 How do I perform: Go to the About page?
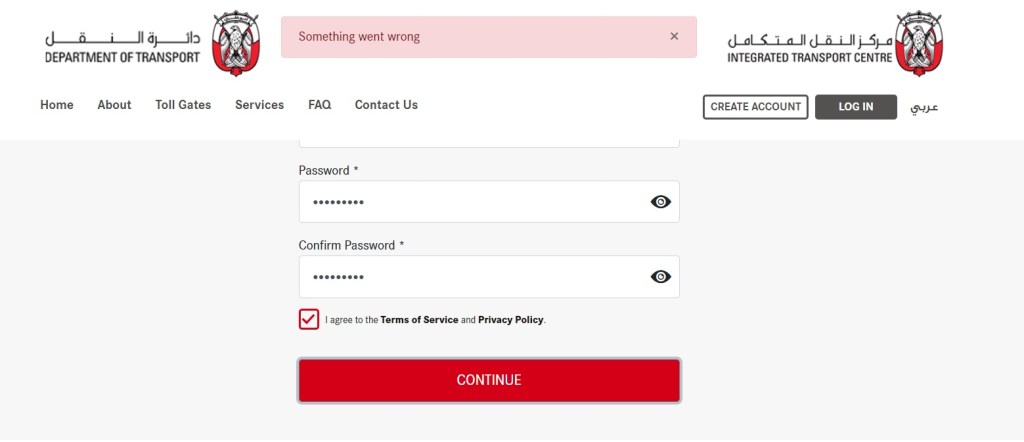pos(114,105)
